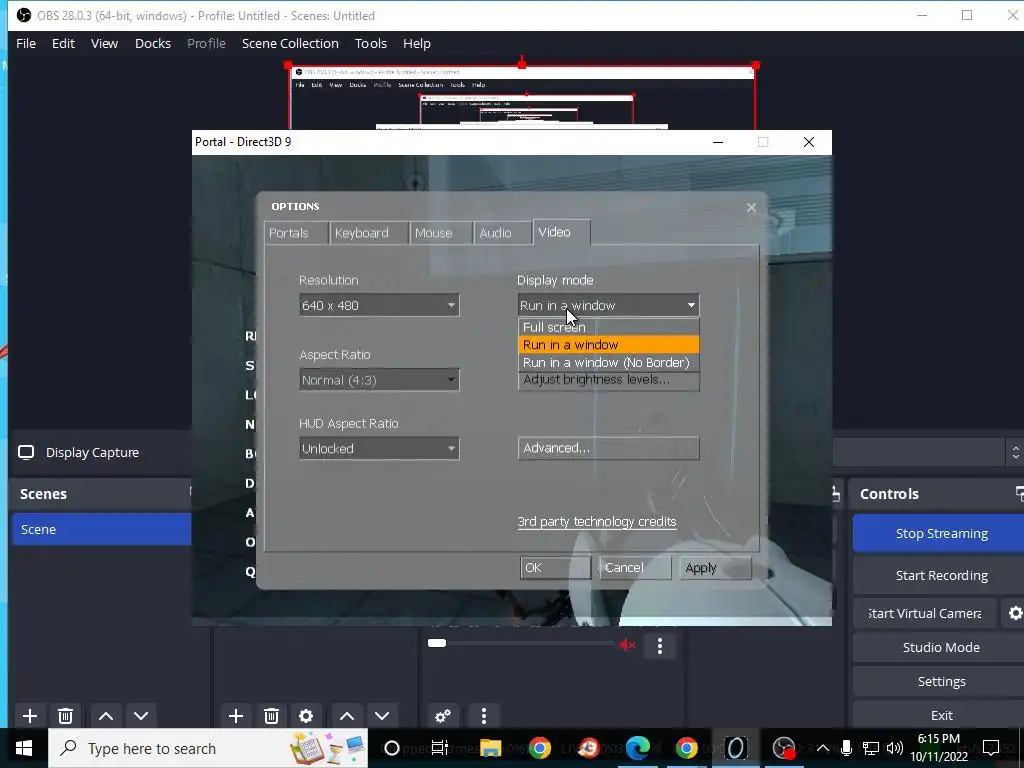Switch to Keyboard tab in Options

point(369,233)
